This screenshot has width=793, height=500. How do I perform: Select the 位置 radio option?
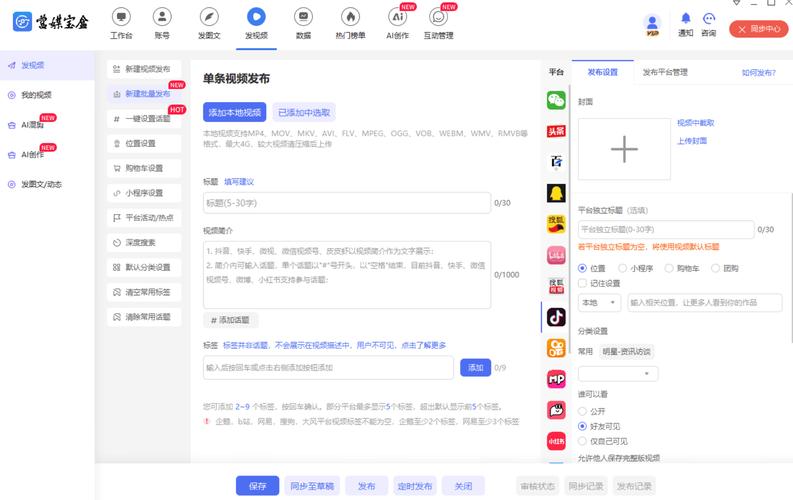(583, 268)
